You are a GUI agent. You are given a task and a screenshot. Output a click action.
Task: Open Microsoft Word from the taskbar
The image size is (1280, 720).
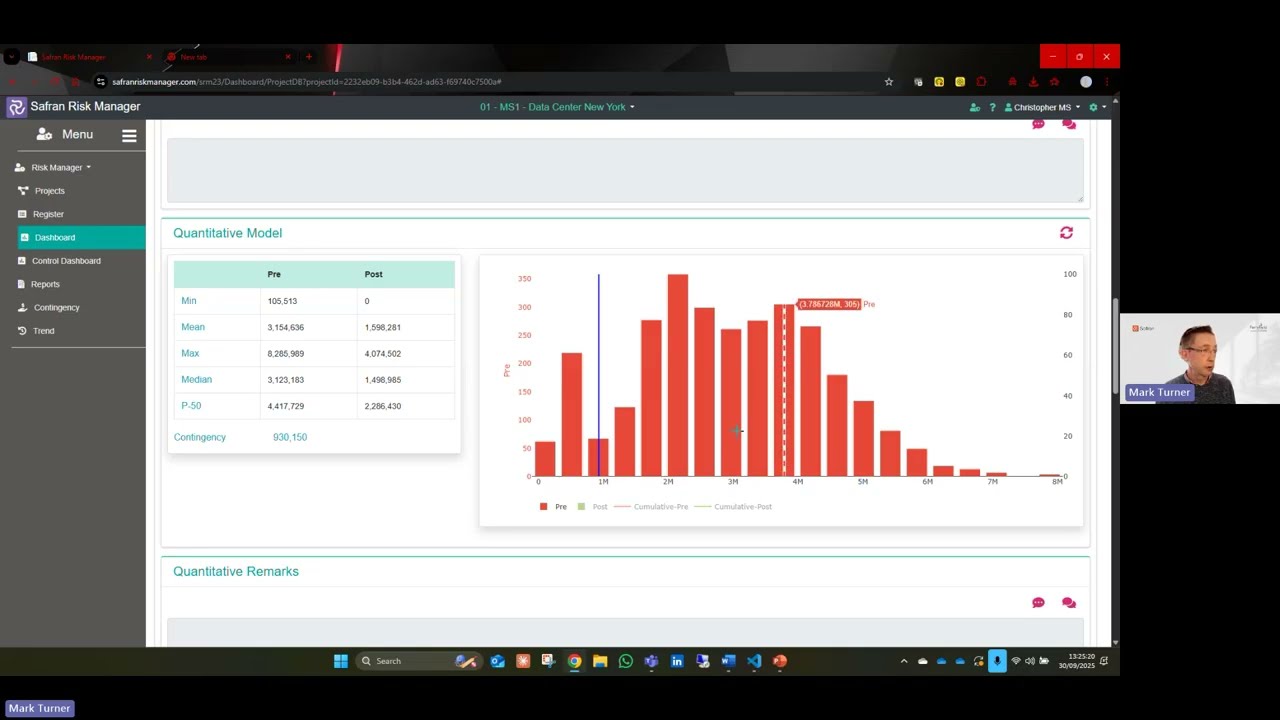pos(728,661)
